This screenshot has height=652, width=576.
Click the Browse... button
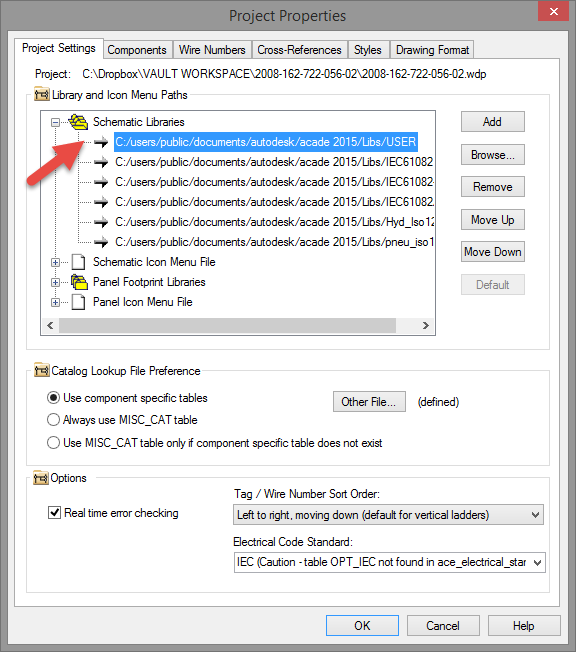tap(492, 155)
